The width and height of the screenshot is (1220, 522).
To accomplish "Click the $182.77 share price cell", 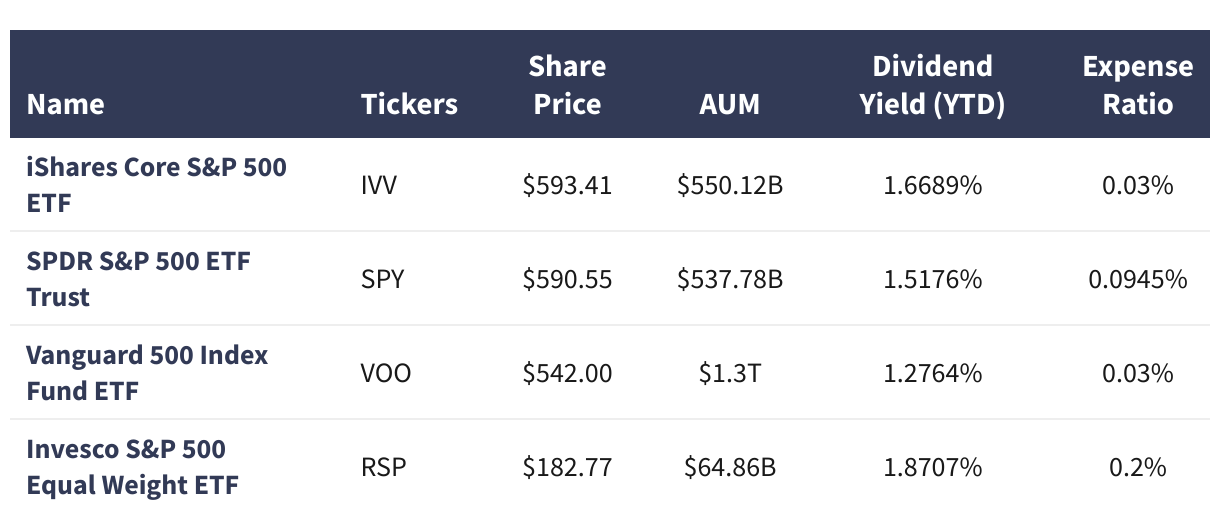I will (x=567, y=468).
